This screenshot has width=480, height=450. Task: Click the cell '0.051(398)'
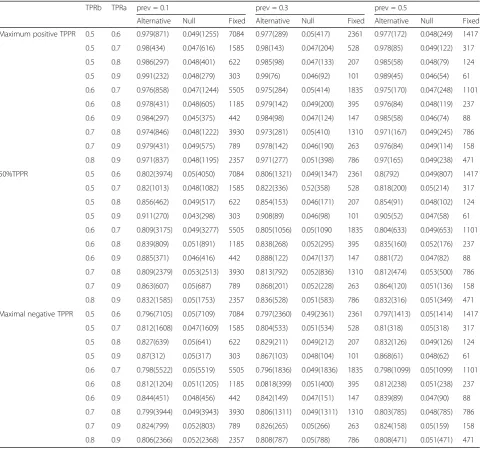click(x=318, y=160)
